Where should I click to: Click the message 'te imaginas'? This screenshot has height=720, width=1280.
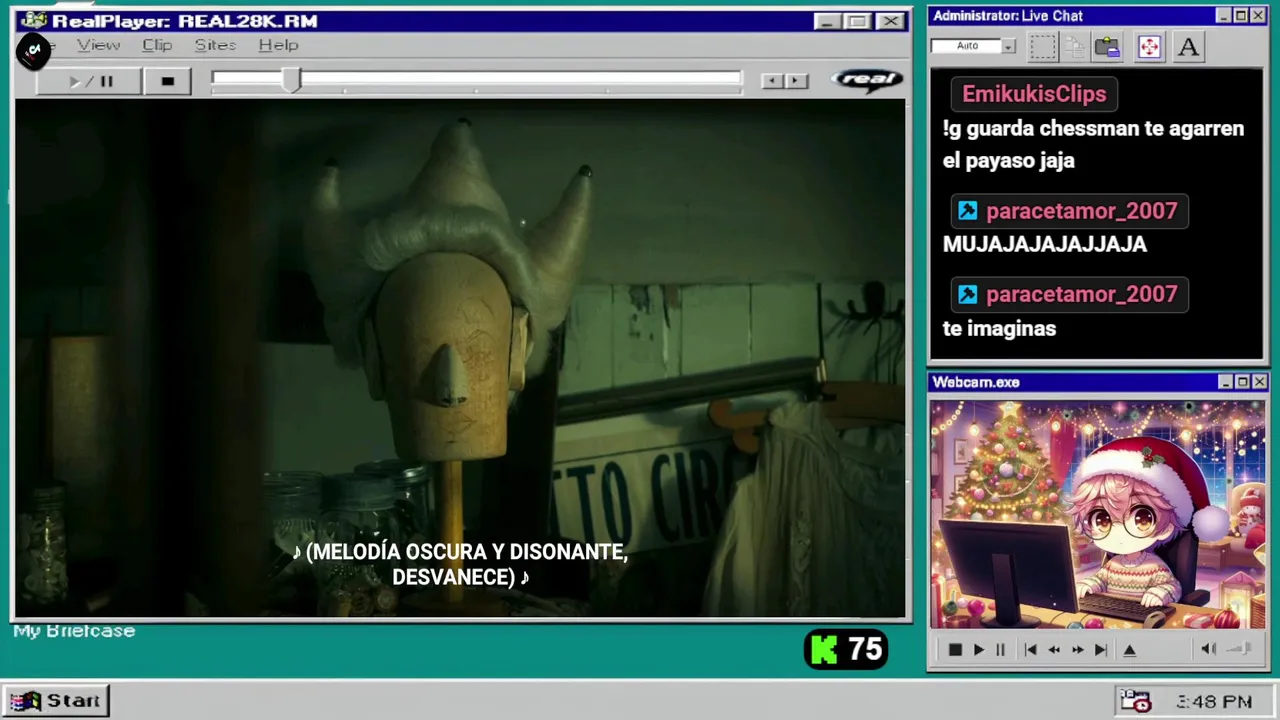(x=999, y=328)
